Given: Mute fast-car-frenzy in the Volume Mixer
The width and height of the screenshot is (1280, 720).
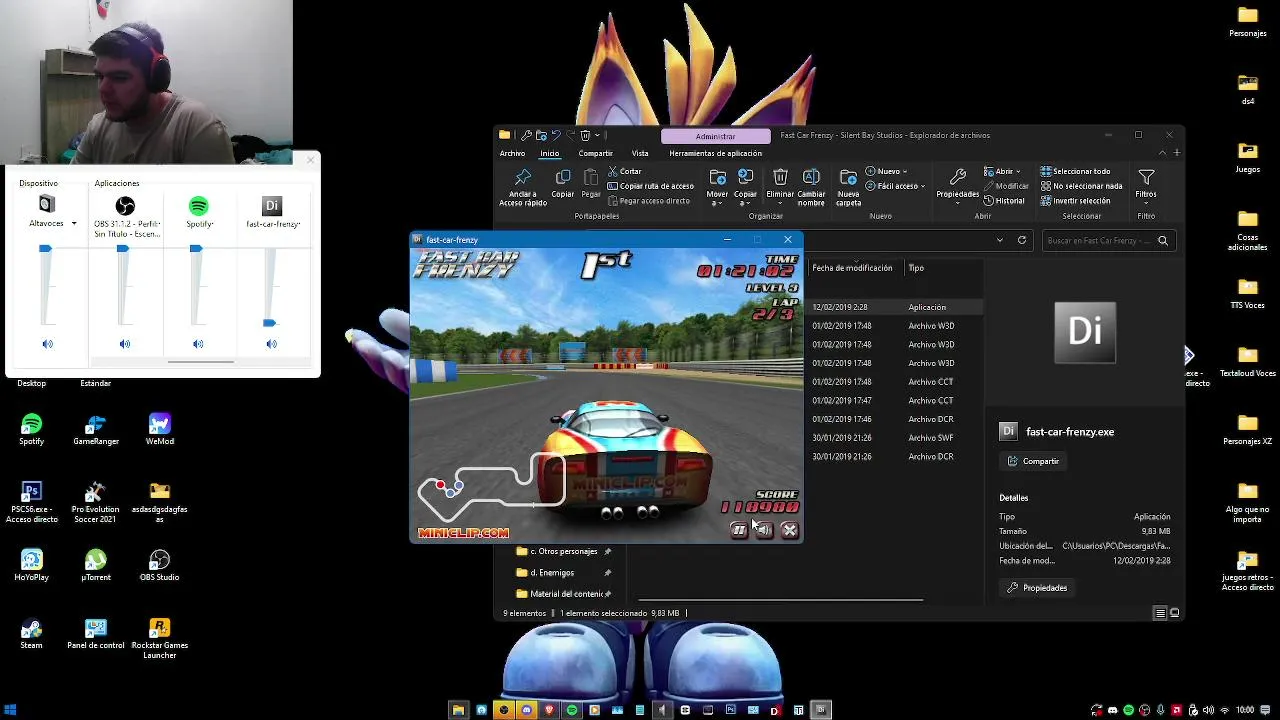Looking at the screenshot, I should click(x=271, y=344).
